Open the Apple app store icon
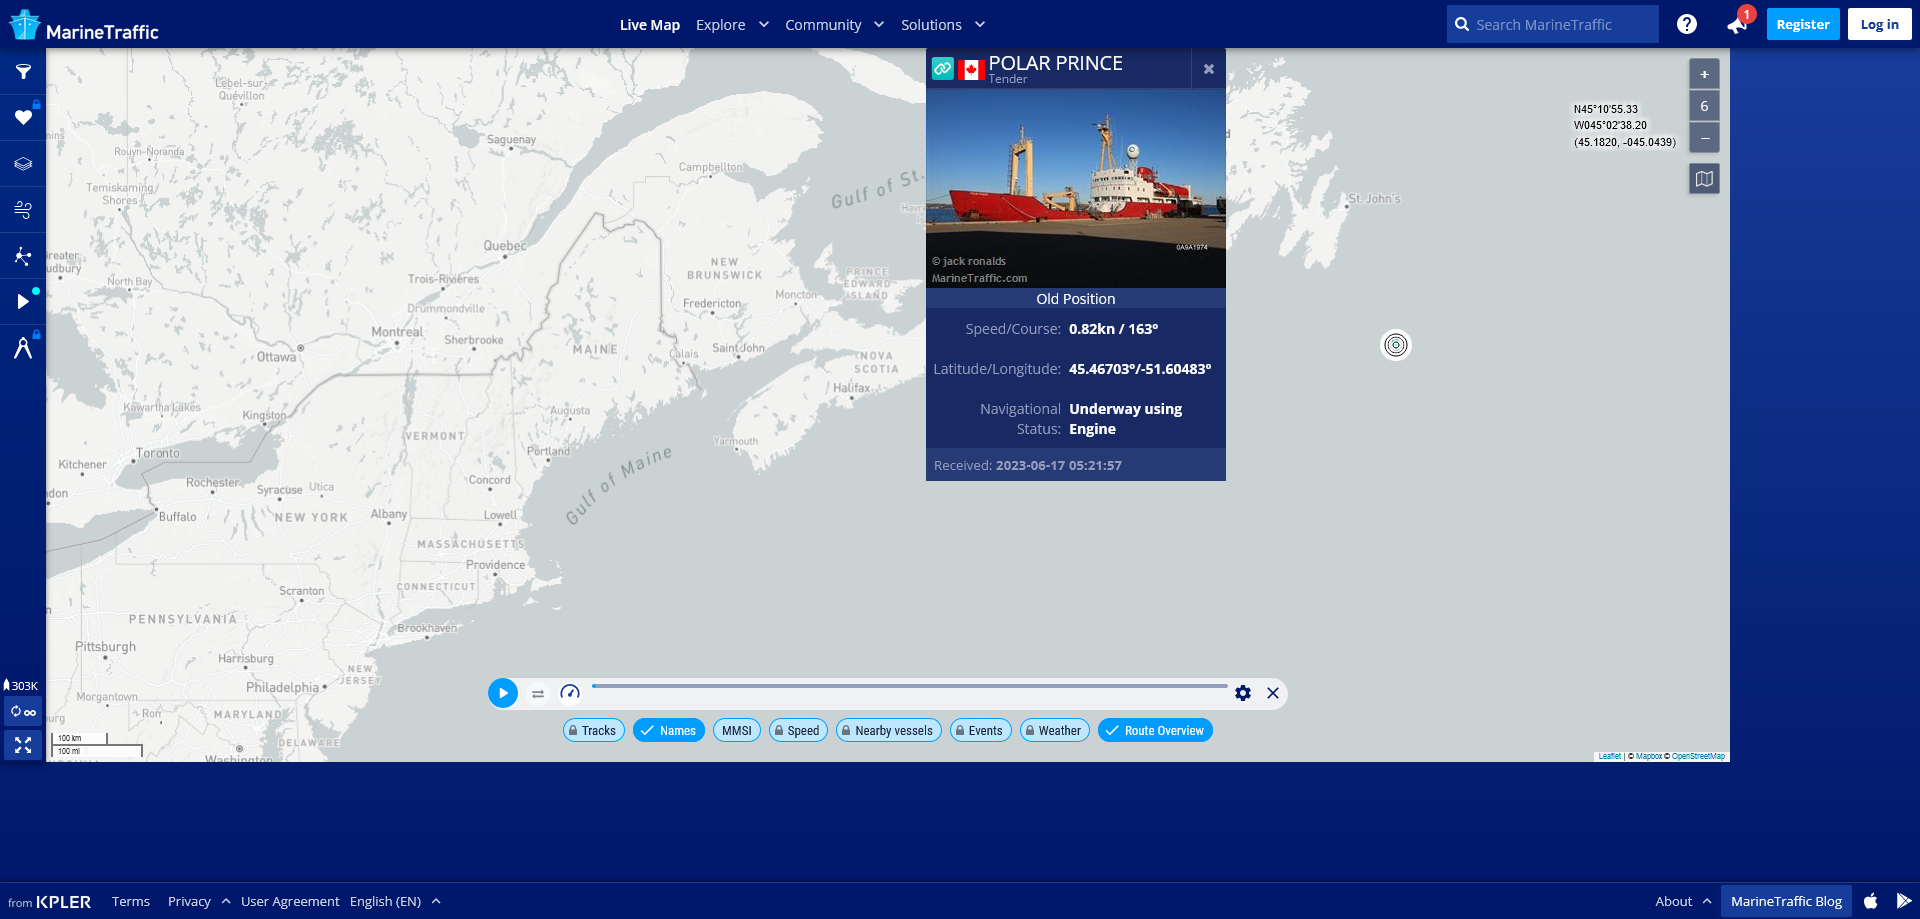 pos(1871,901)
